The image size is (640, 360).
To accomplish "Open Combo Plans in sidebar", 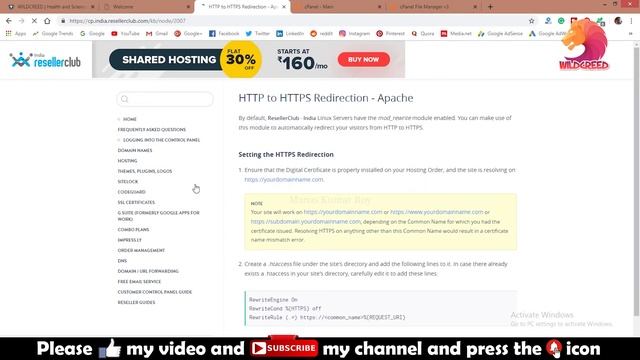I will click(x=133, y=230).
